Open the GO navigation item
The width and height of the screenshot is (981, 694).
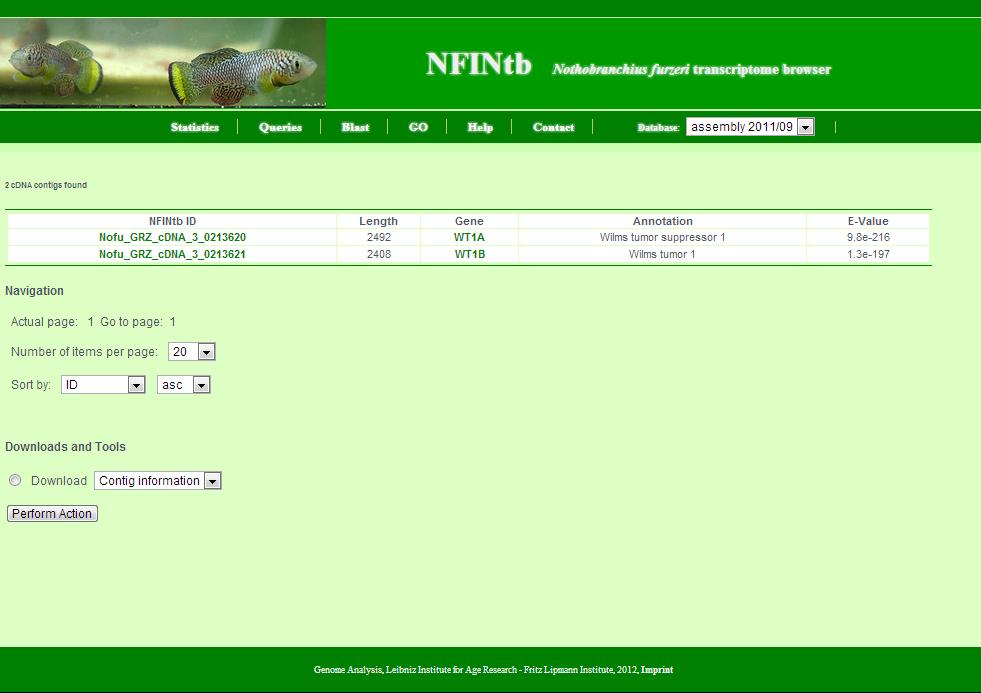point(418,127)
